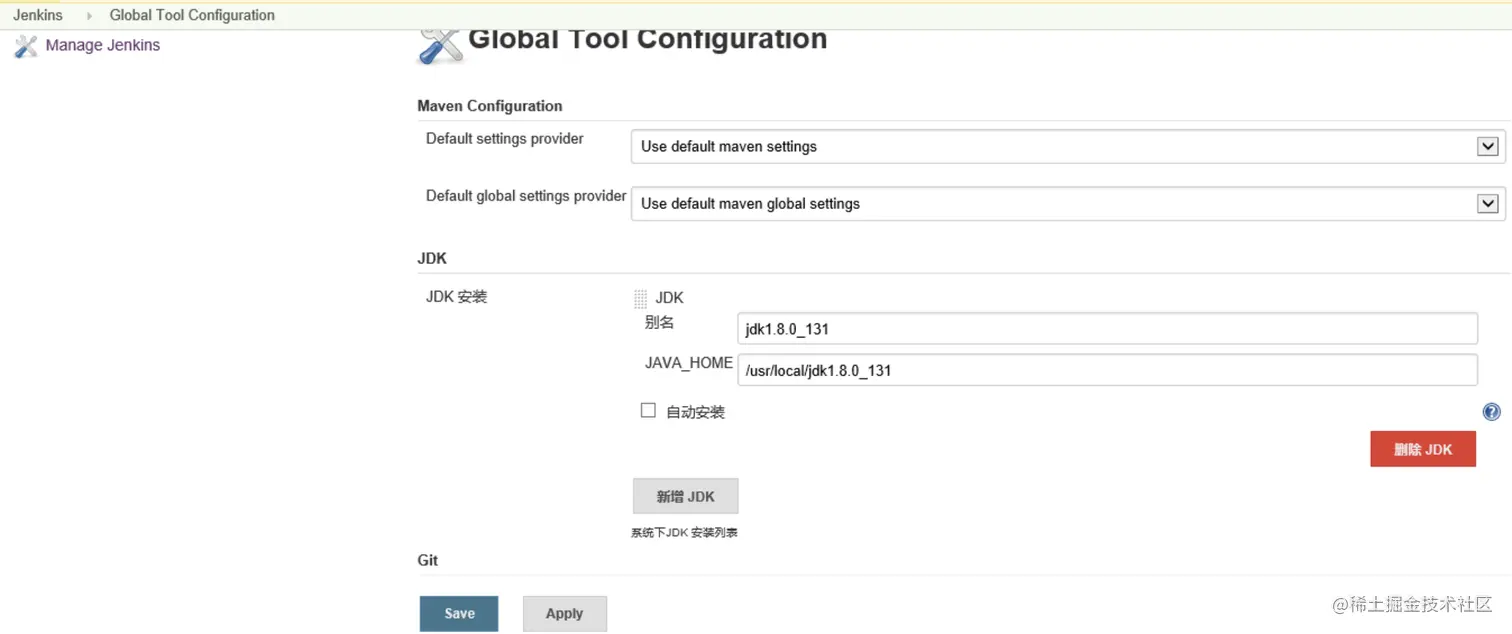Click the Global Tool Configuration tools icon
The image size is (1512, 634).
440,45
